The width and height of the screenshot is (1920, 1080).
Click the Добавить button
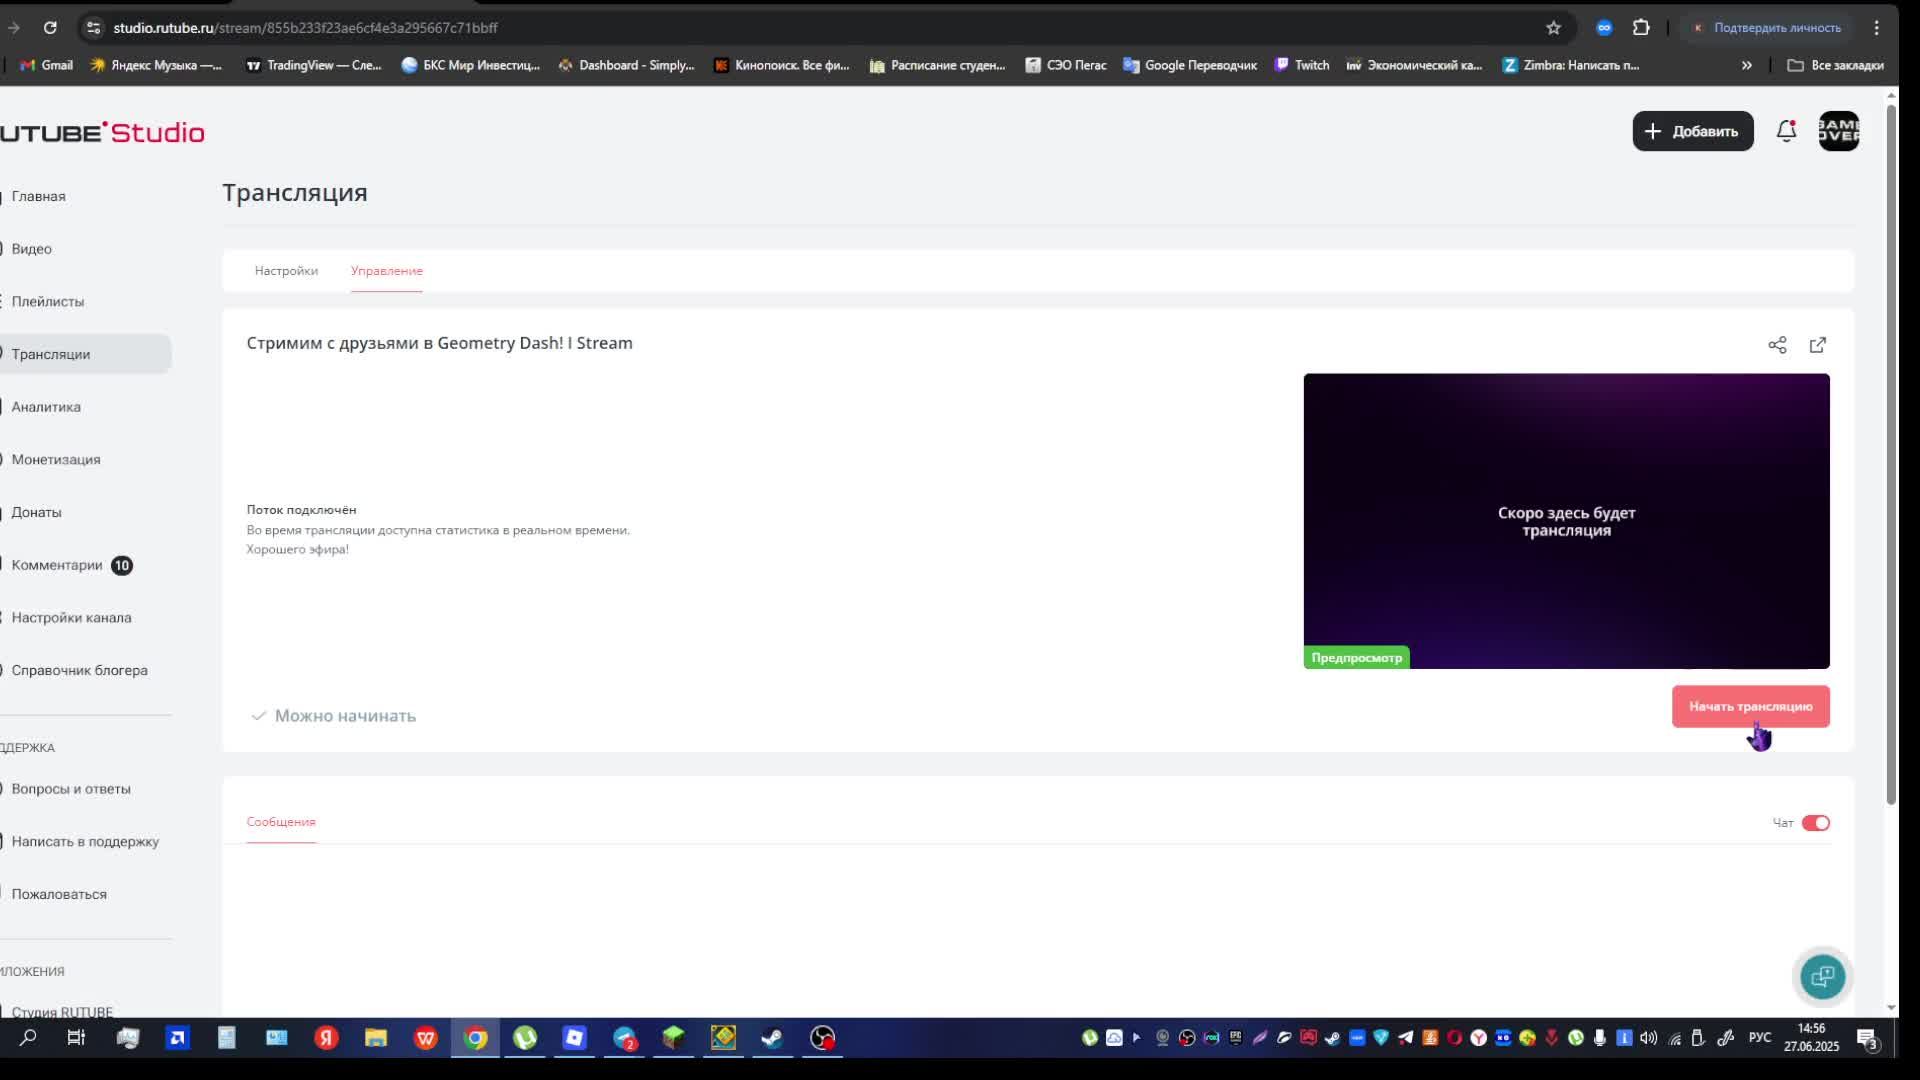(x=1692, y=131)
